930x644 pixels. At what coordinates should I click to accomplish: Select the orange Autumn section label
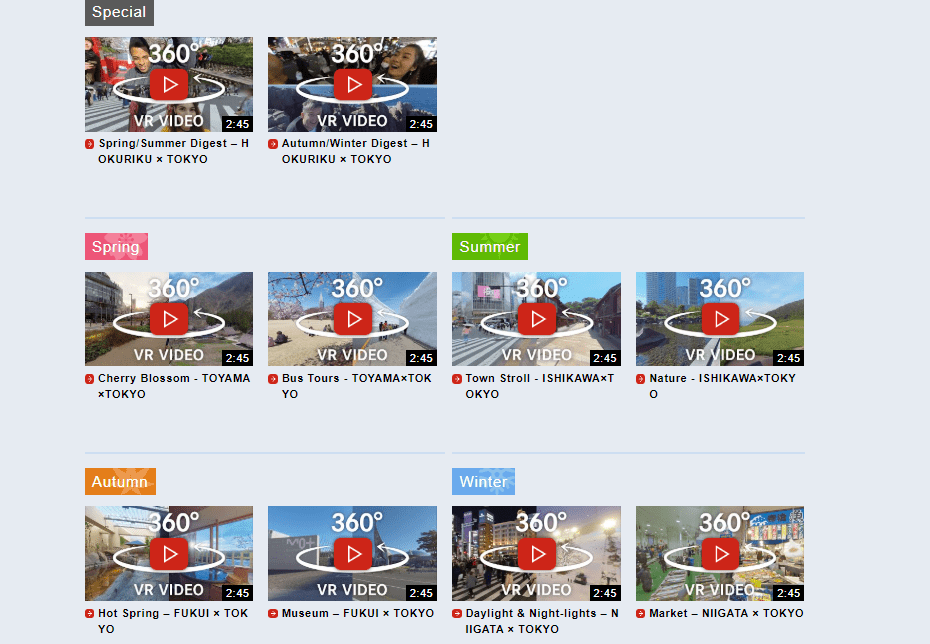coord(120,482)
